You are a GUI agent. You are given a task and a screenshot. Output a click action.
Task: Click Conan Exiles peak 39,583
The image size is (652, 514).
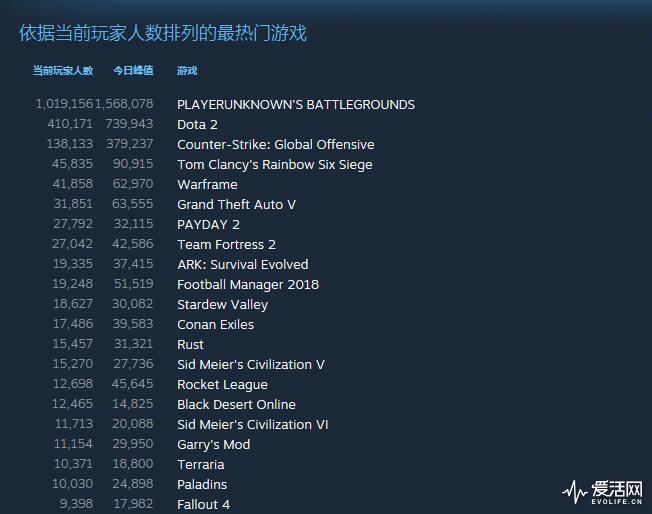coord(133,324)
